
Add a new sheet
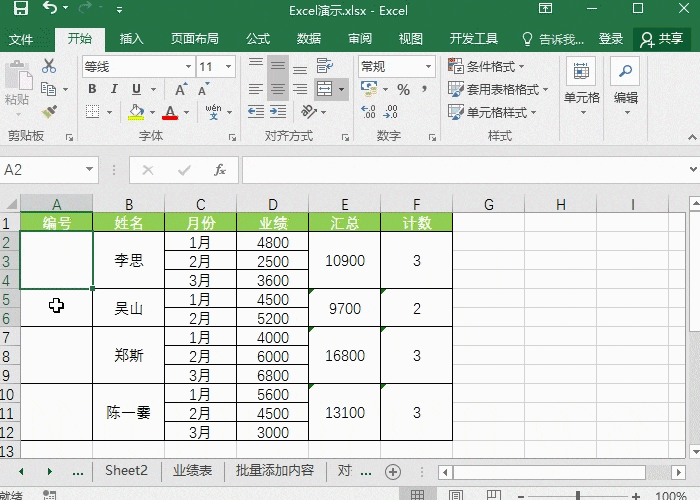[x=393, y=472]
